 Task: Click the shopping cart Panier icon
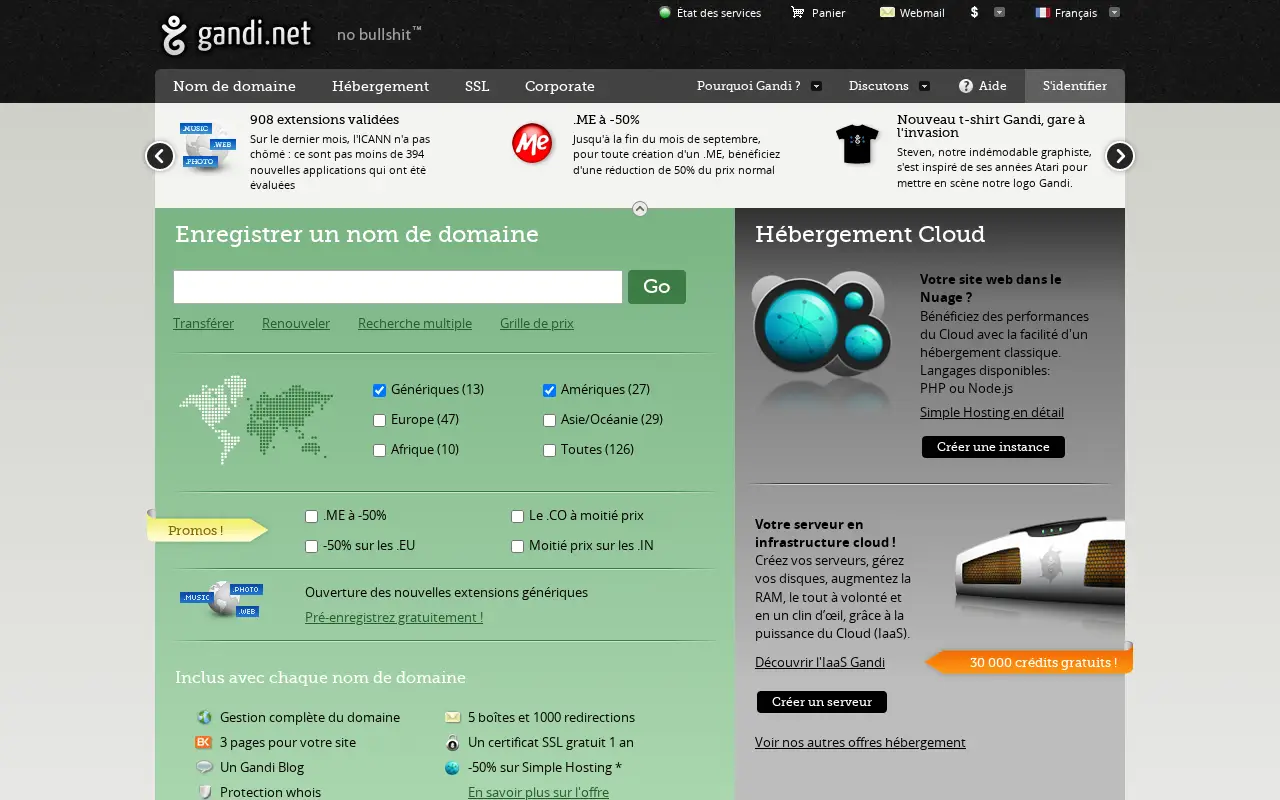pyautogui.click(x=797, y=13)
